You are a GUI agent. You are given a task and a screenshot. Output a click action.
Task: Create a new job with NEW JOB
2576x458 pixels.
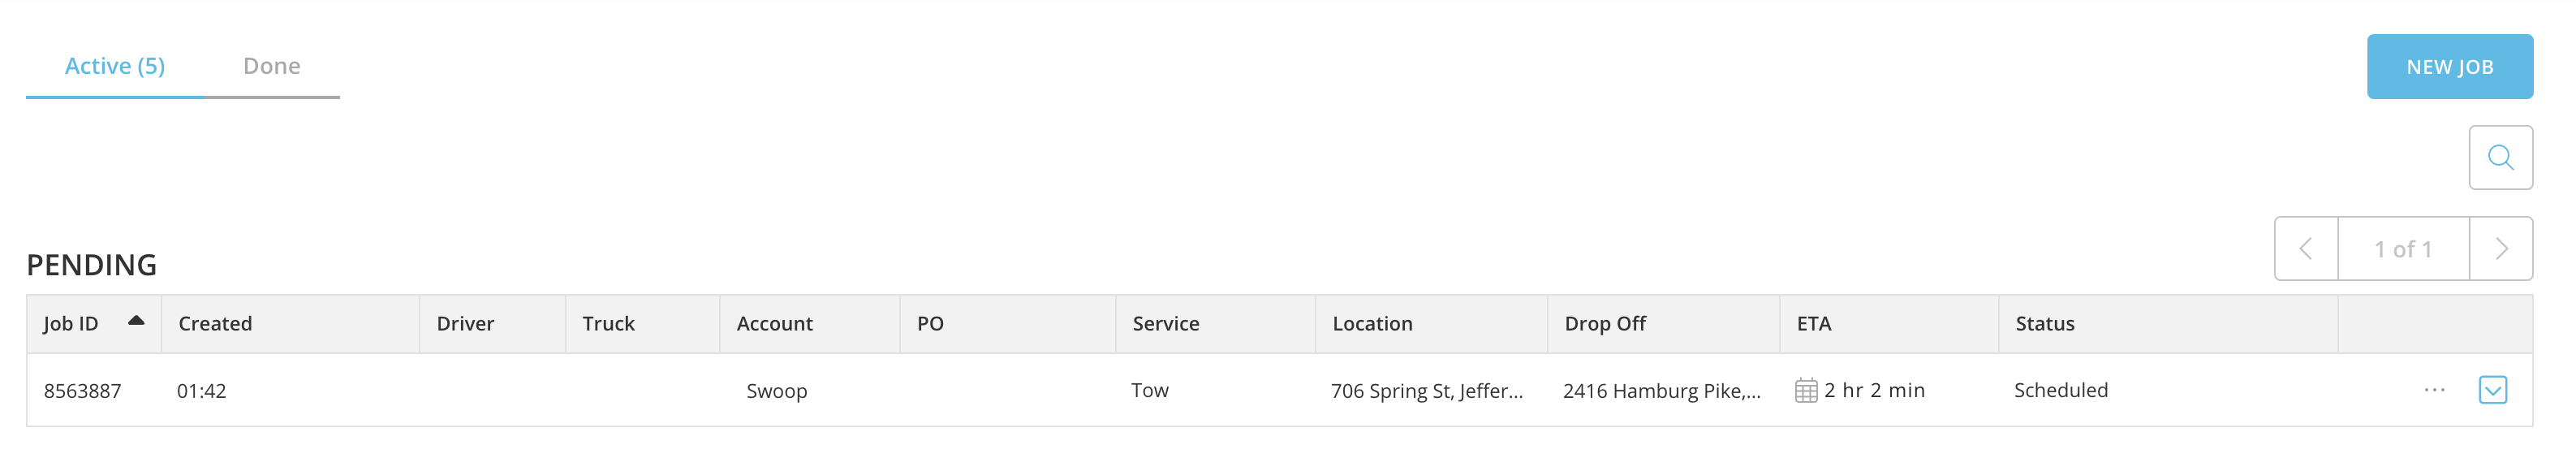(x=2449, y=67)
